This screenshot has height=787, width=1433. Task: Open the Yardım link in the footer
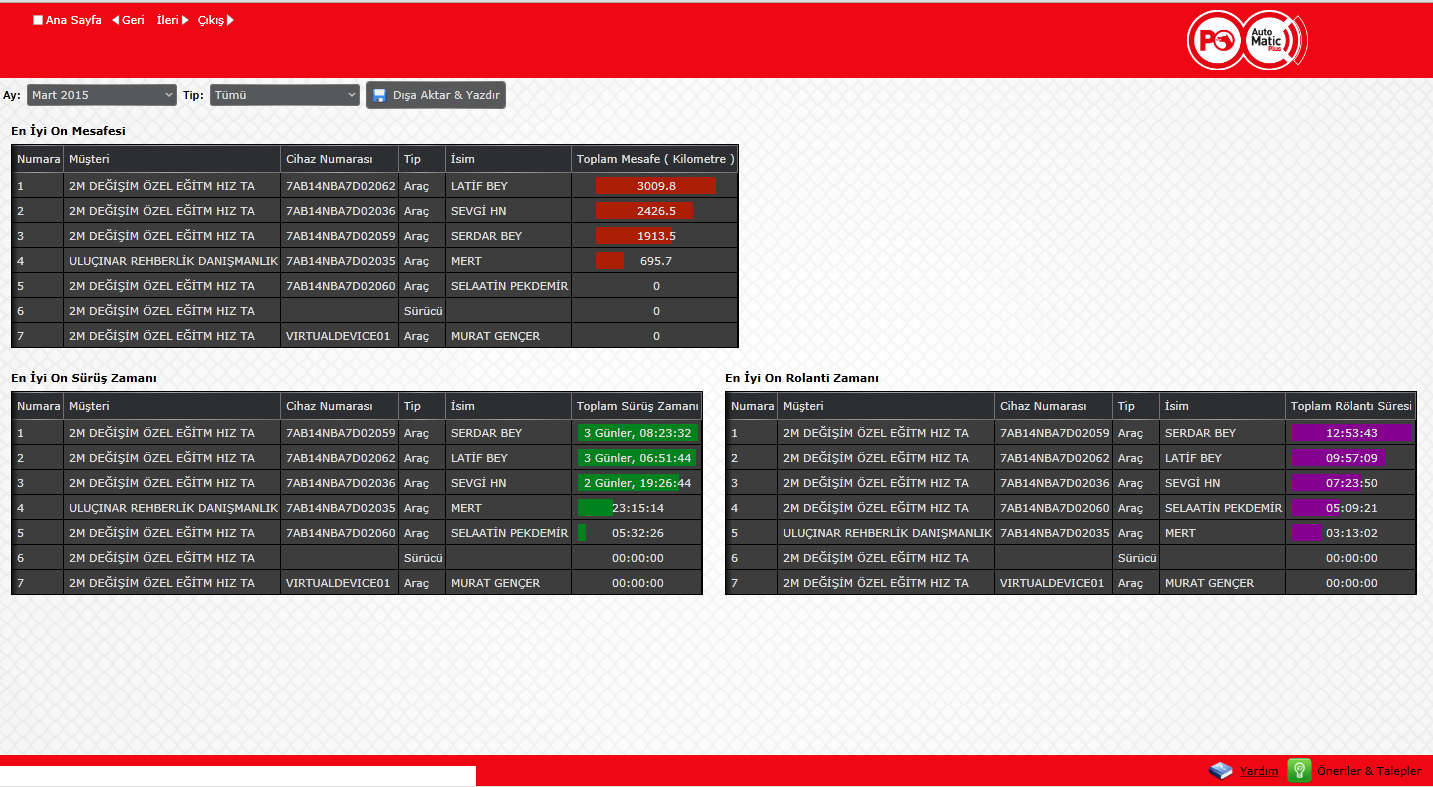(x=1259, y=771)
